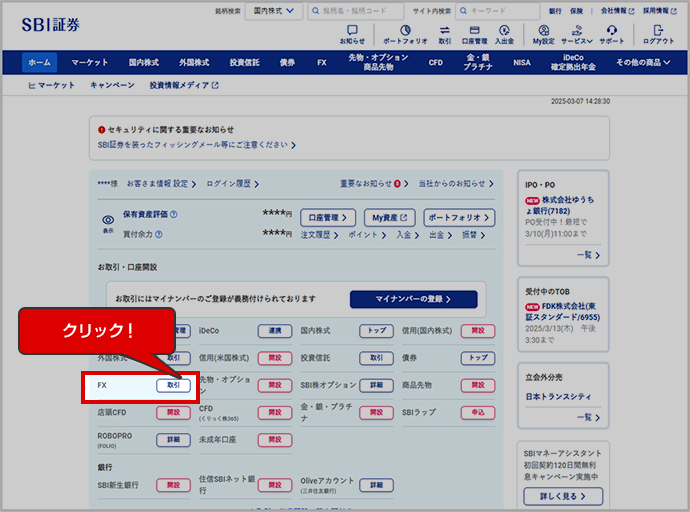This screenshot has width=690, height=512.
Task: Click the 投資信託 取引 button
Action: point(377,358)
